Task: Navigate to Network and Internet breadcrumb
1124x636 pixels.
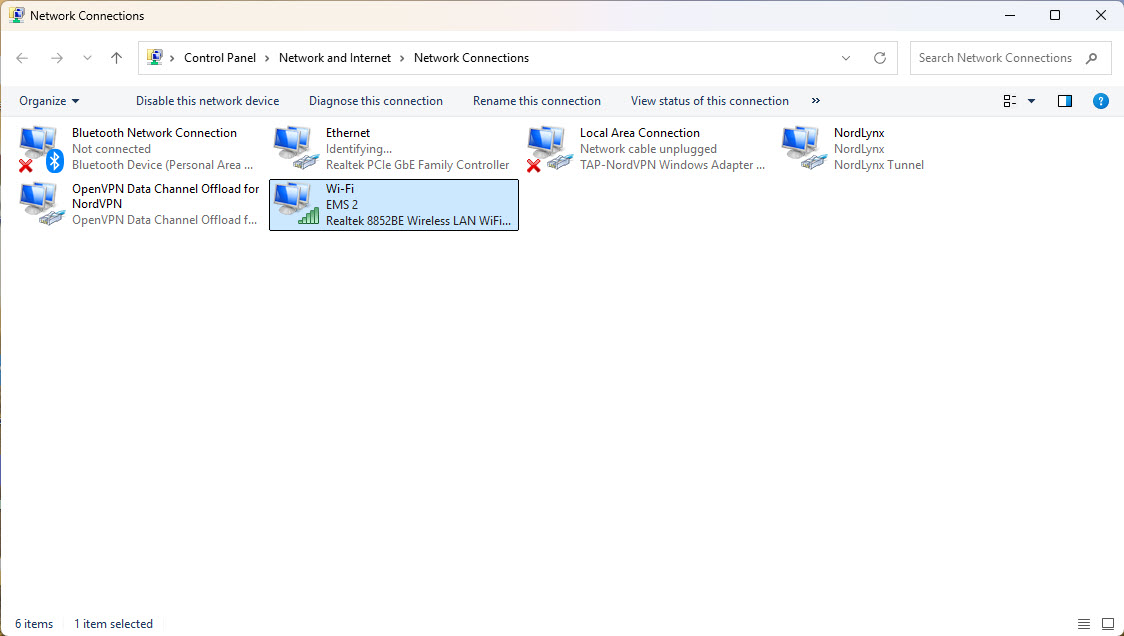Action: tap(335, 58)
